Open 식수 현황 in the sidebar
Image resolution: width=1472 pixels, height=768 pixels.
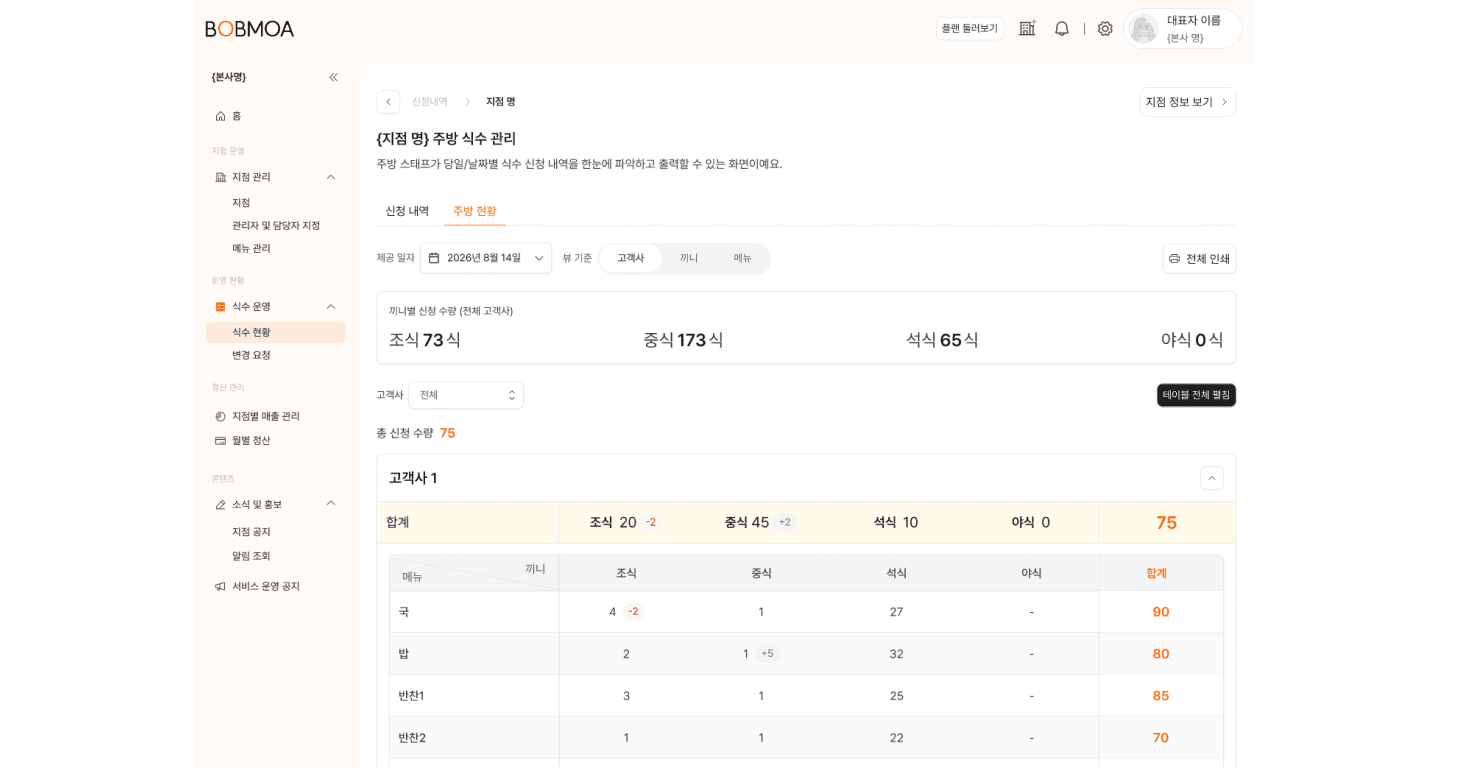(x=276, y=332)
